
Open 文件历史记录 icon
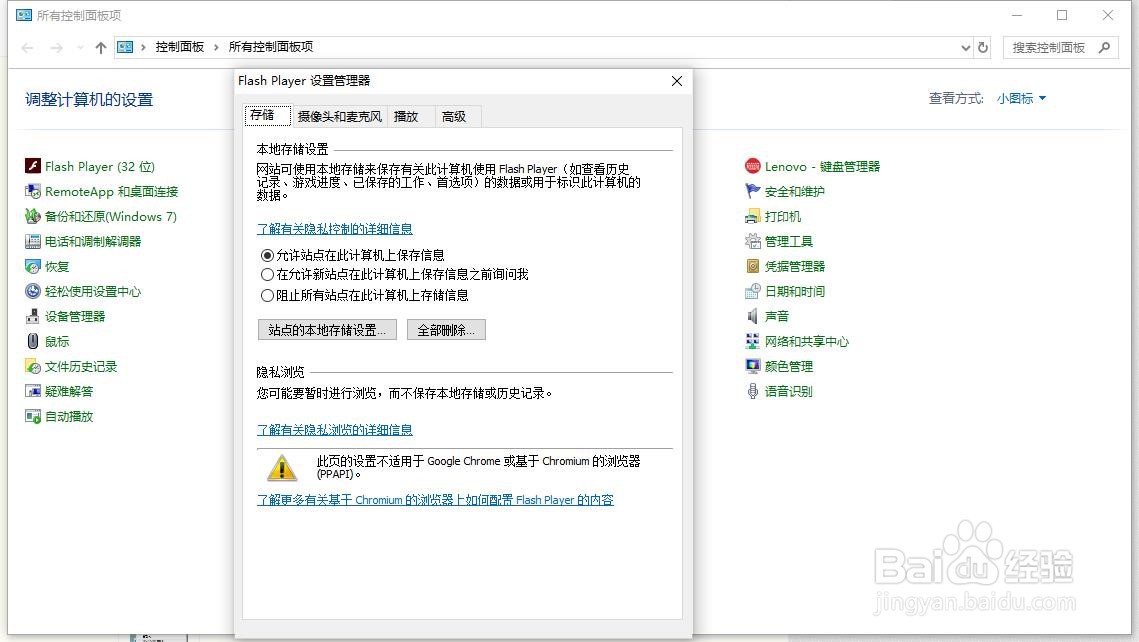(x=33, y=367)
